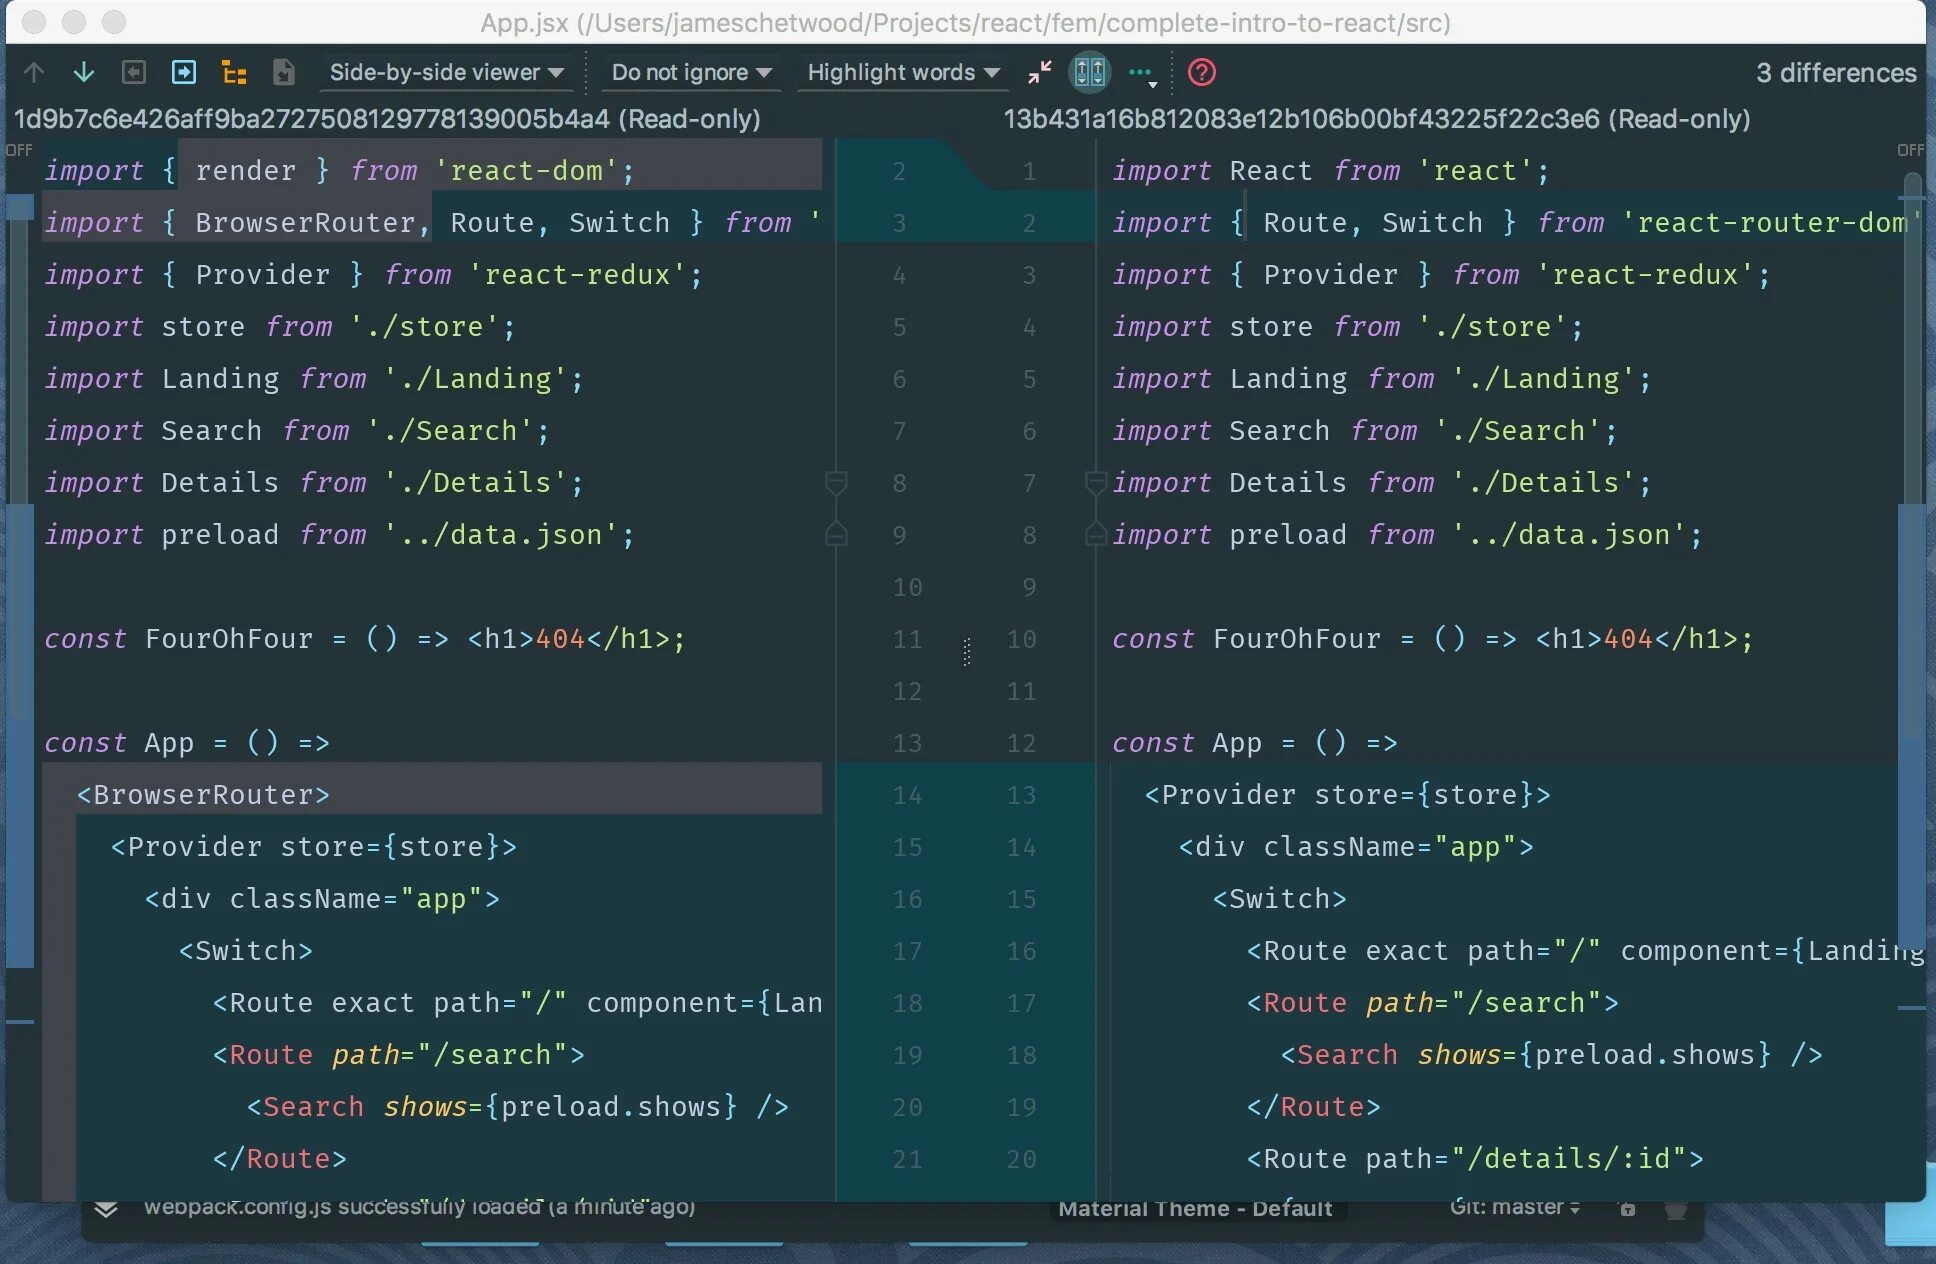Click webpack.config.js loaded status message
This screenshot has height=1264, width=1936.
(419, 1207)
